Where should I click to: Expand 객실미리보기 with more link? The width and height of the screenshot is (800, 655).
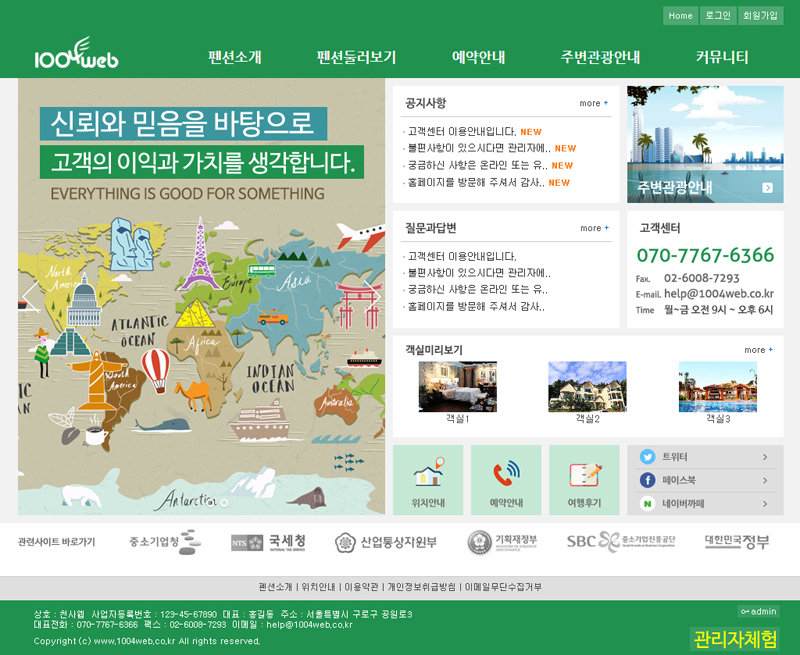coord(759,350)
